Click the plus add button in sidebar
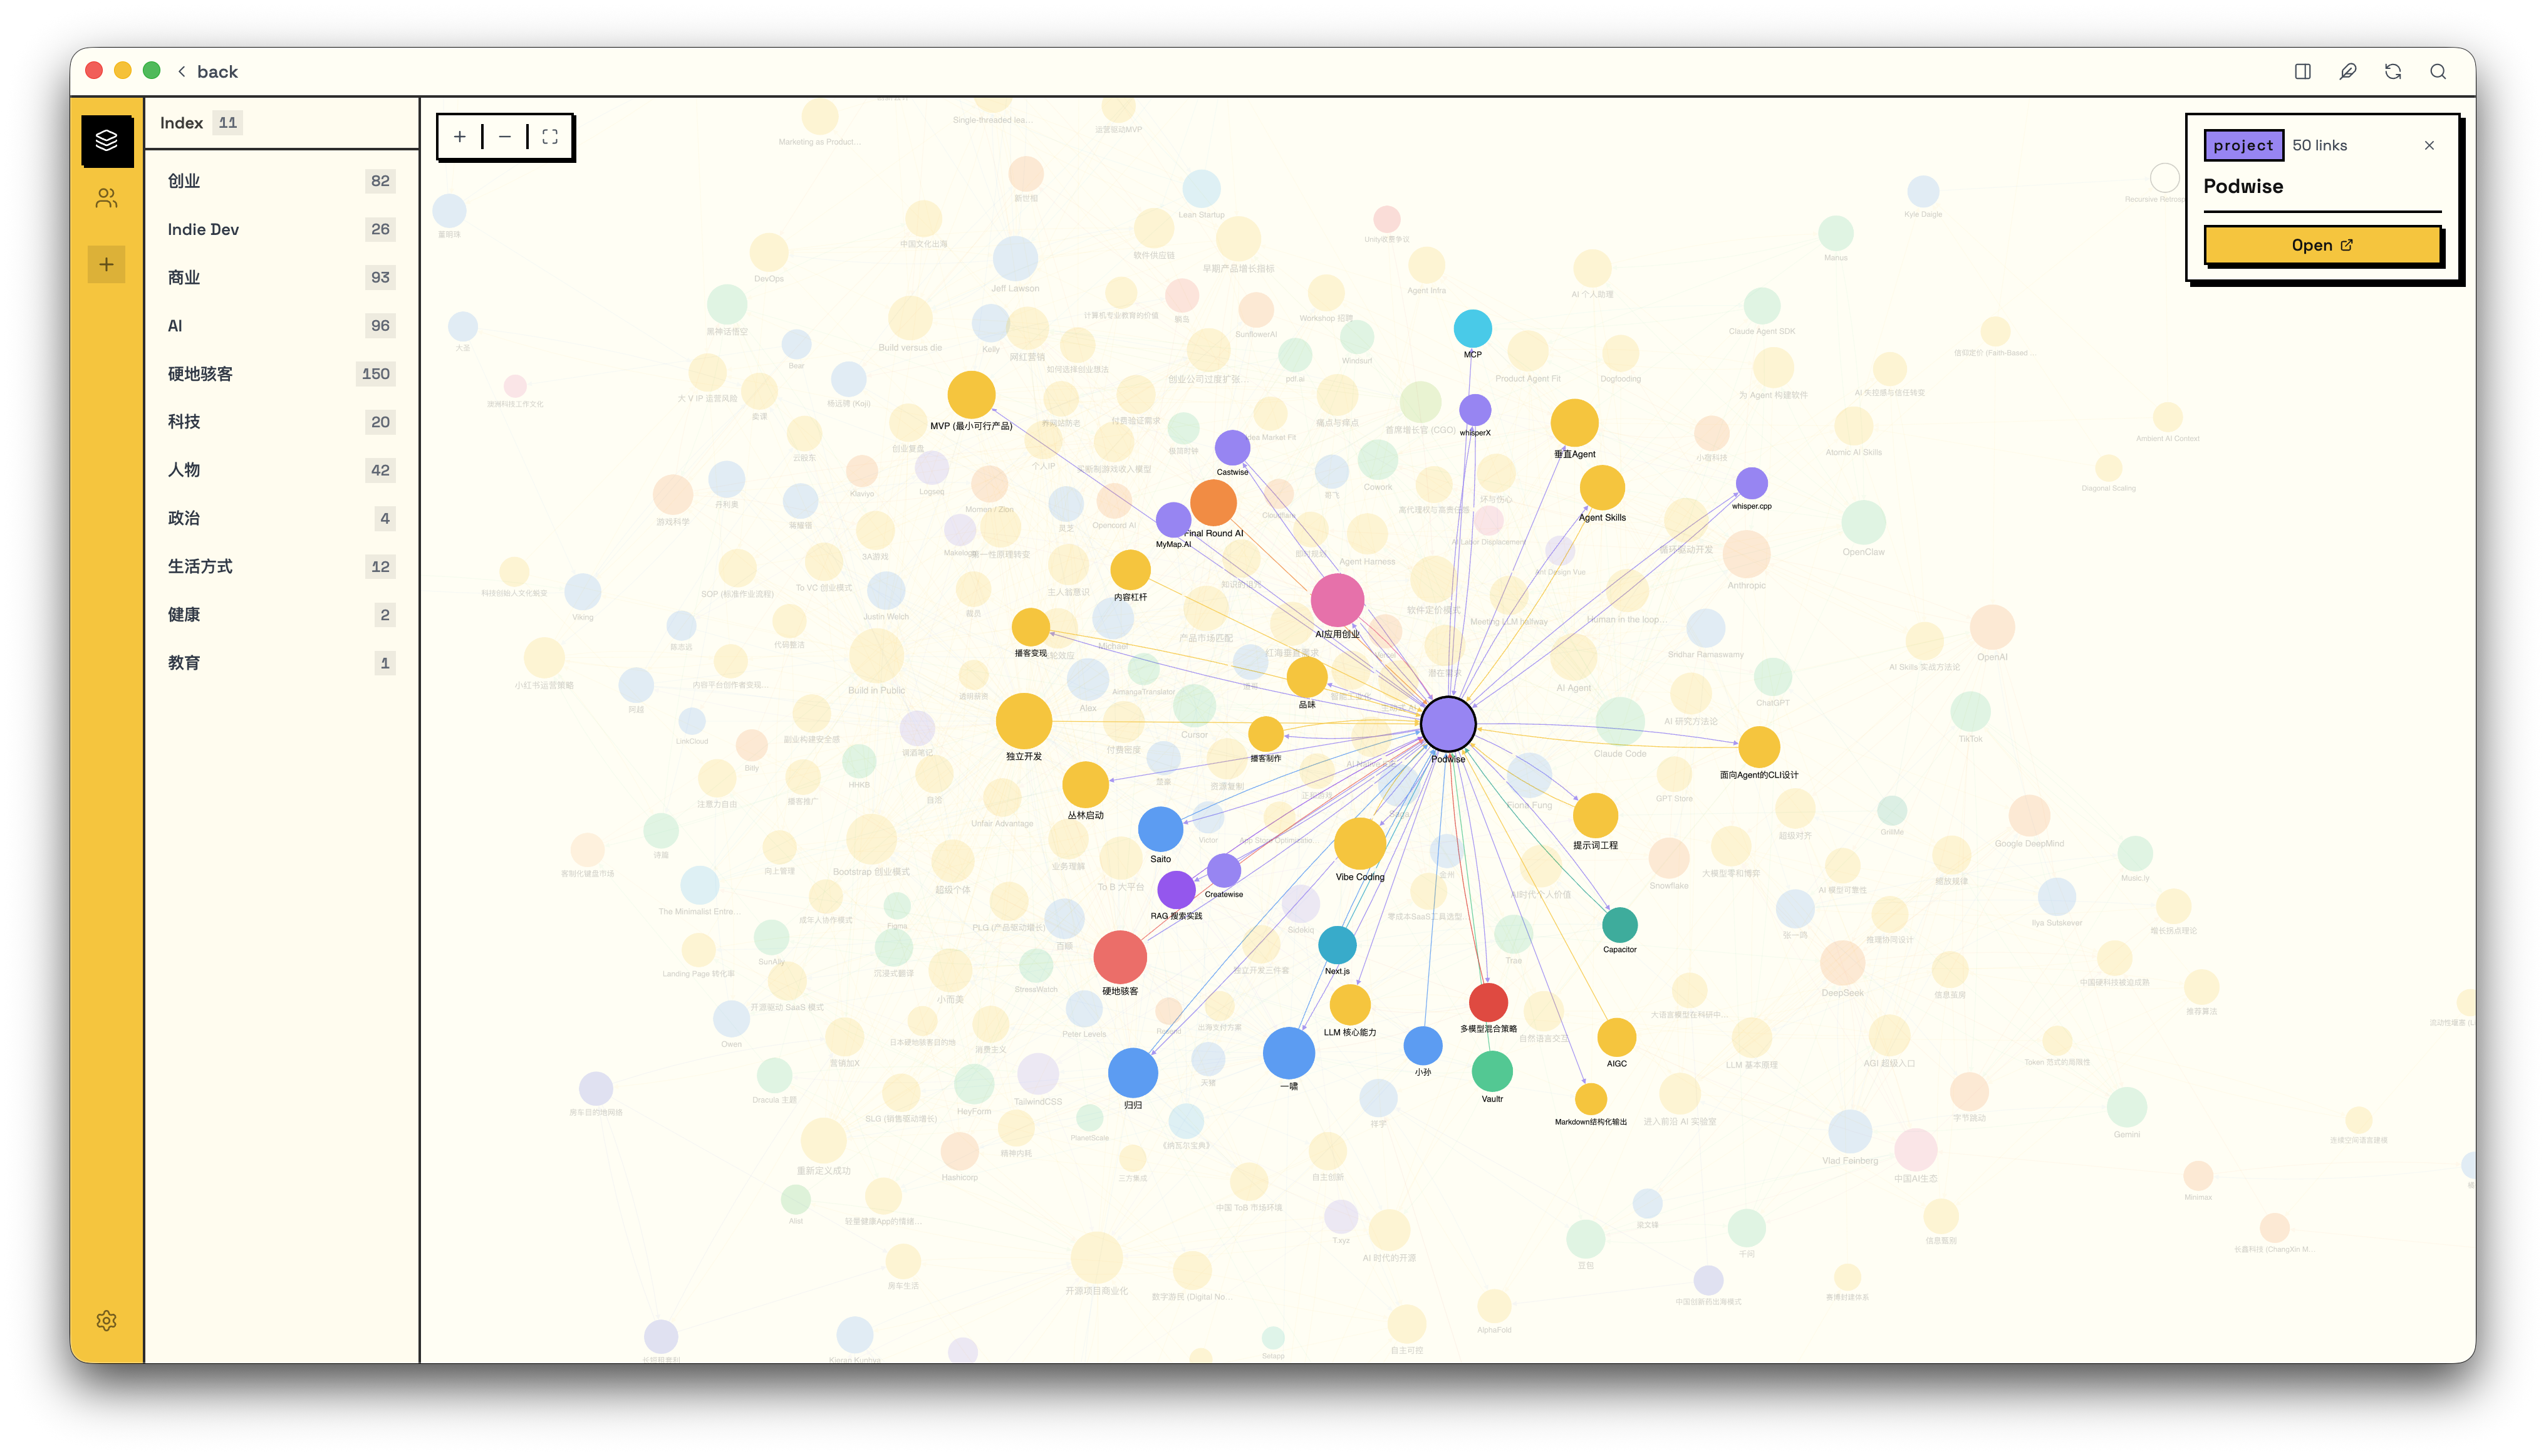This screenshot has height=1456, width=2546. point(106,265)
